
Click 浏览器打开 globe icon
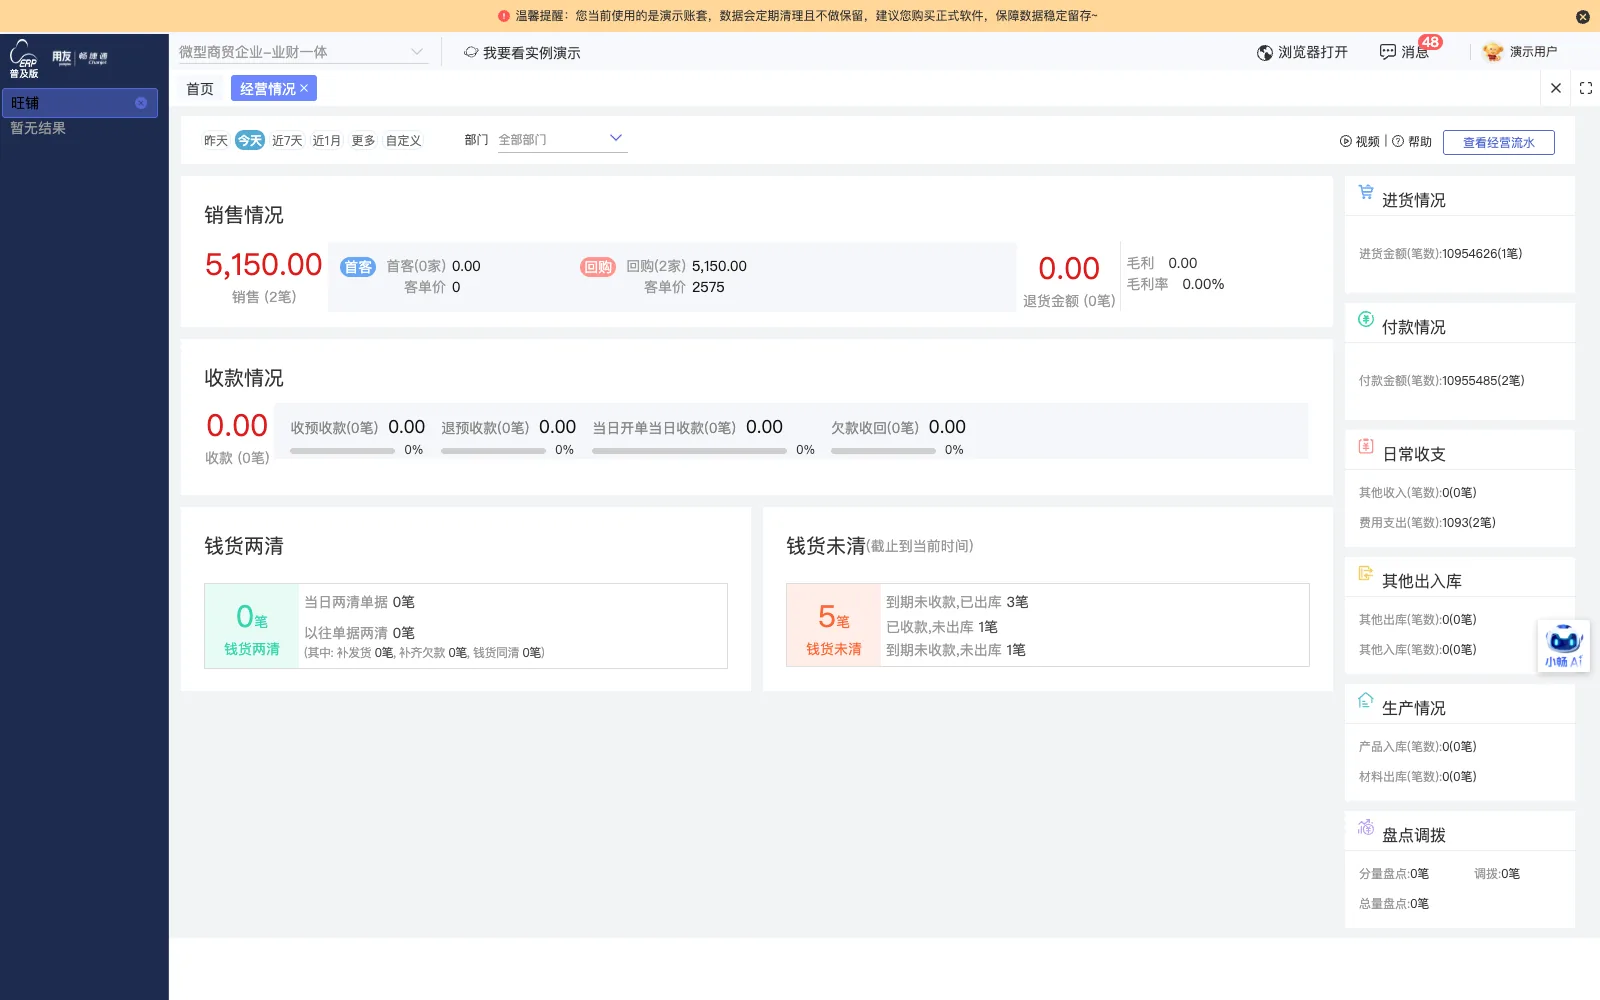1264,53
